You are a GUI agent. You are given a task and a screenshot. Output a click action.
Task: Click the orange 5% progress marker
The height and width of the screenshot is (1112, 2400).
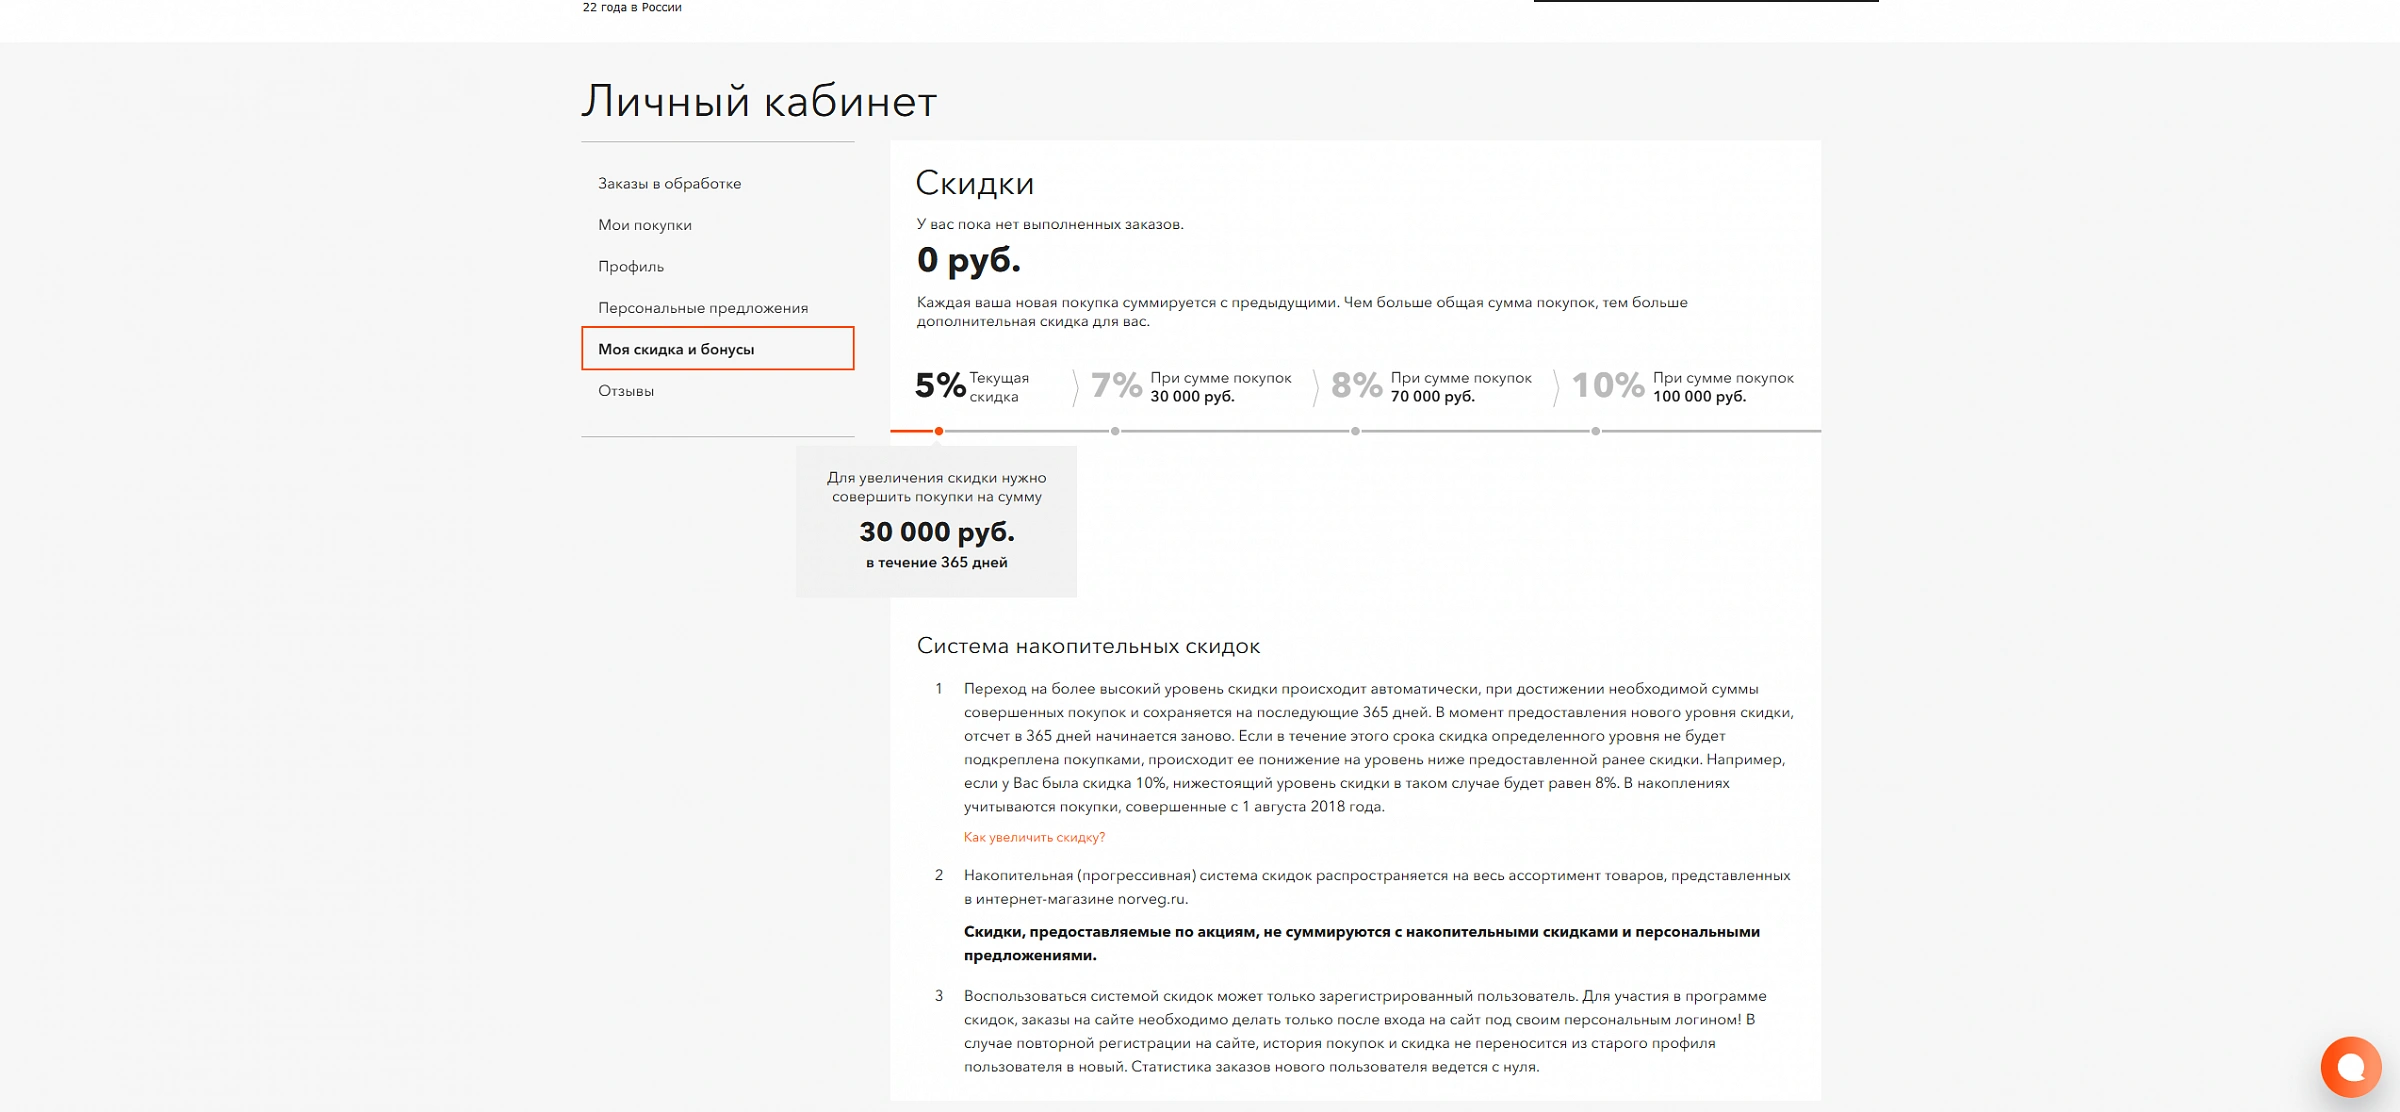[x=939, y=431]
